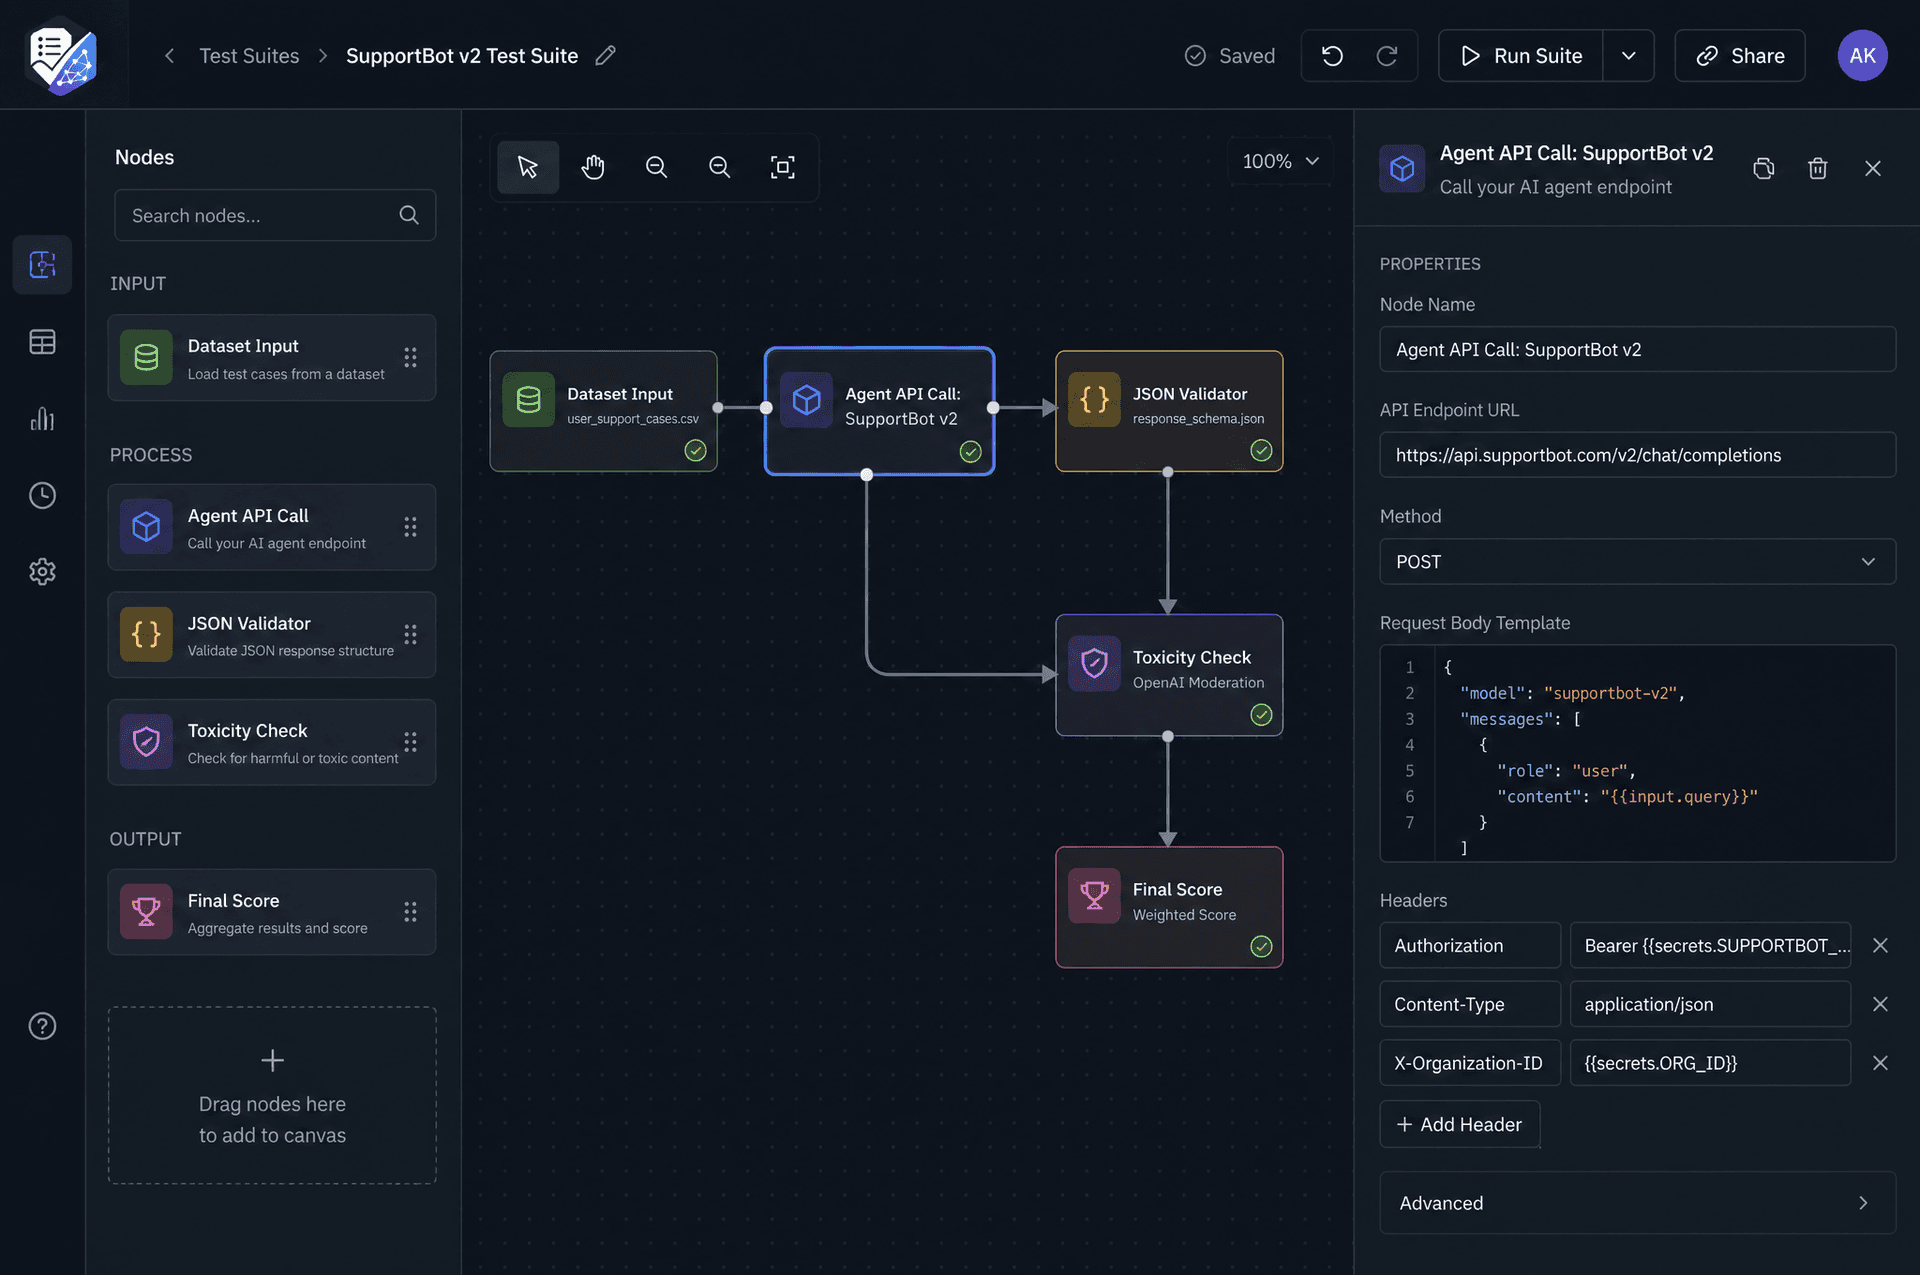The image size is (1920, 1275).
Task: Click the redo arrow icon
Action: [1387, 56]
